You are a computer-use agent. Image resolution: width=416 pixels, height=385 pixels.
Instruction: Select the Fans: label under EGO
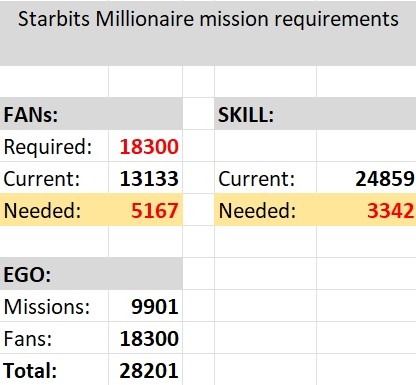coord(54,338)
